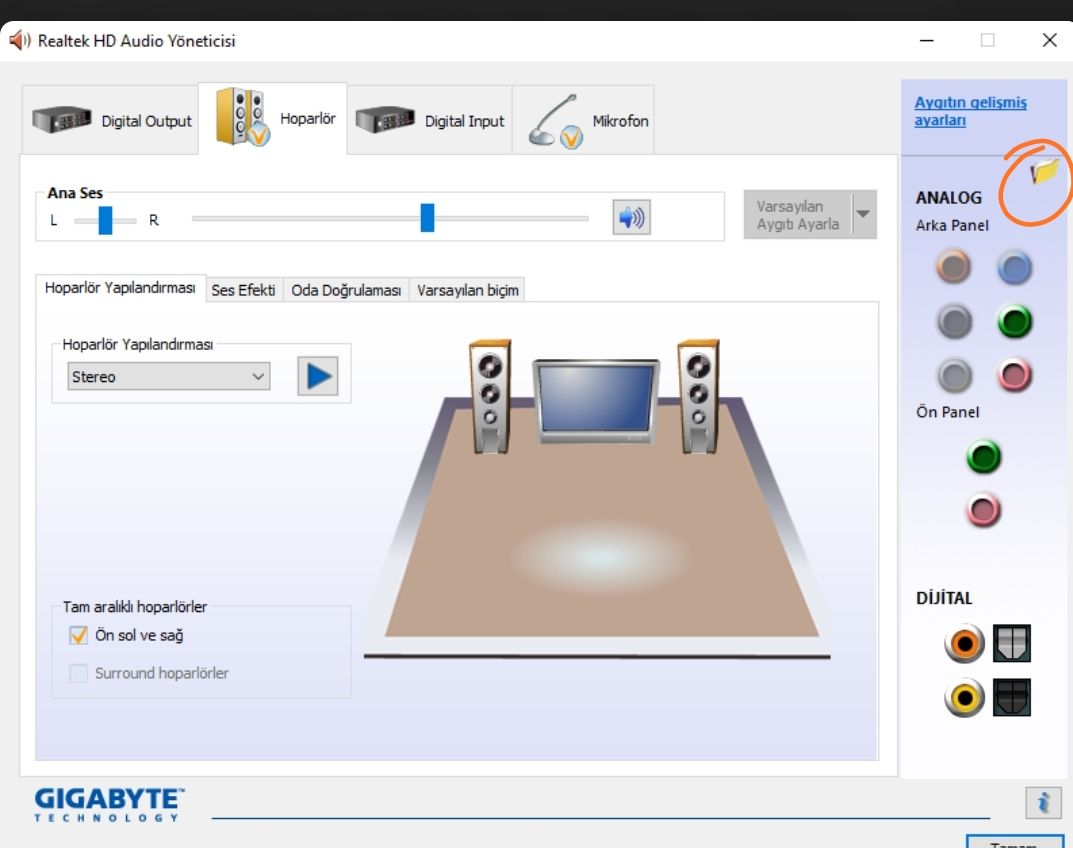The width and height of the screenshot is (1073, 848).
Task: Open the Oda Doğrulaması tab
Action: pos(346,290)
